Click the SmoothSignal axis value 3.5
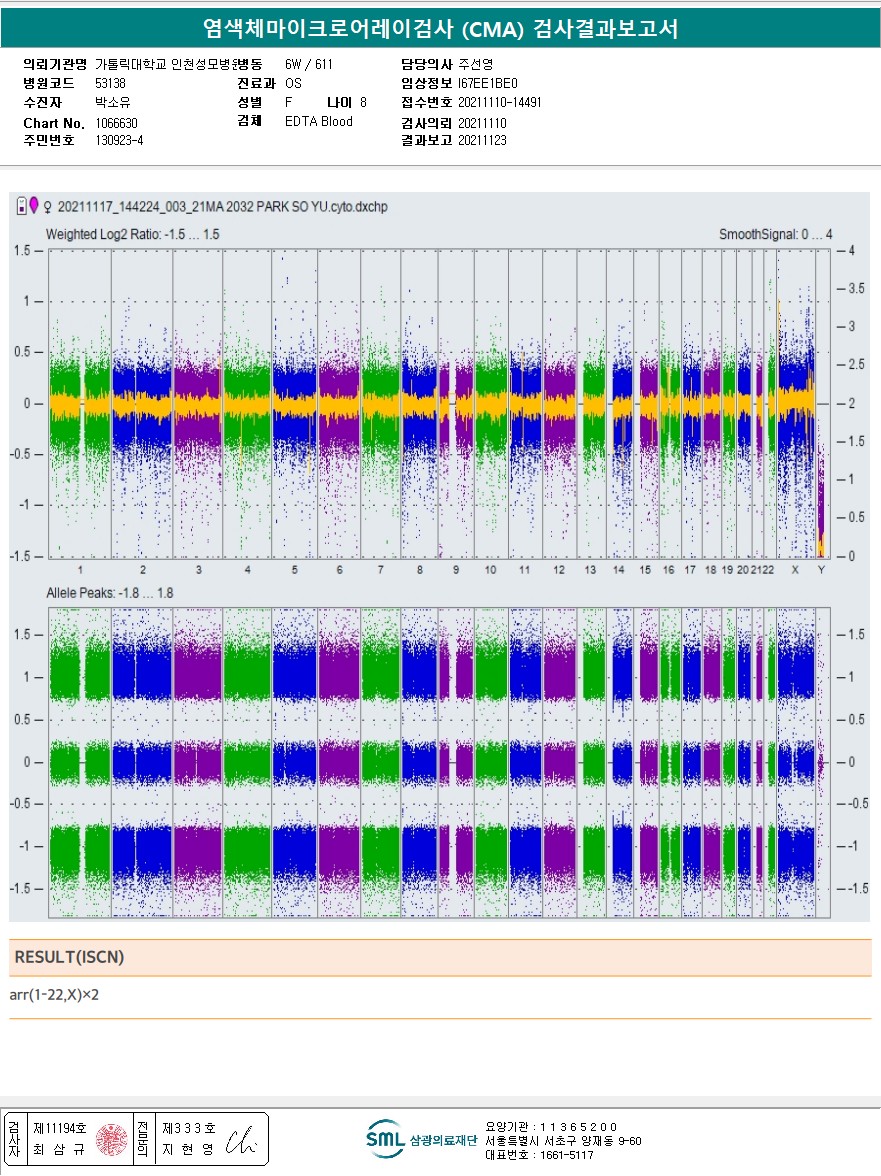Image resolution: width=881 pixels, height=1176 pixels. 856,288
